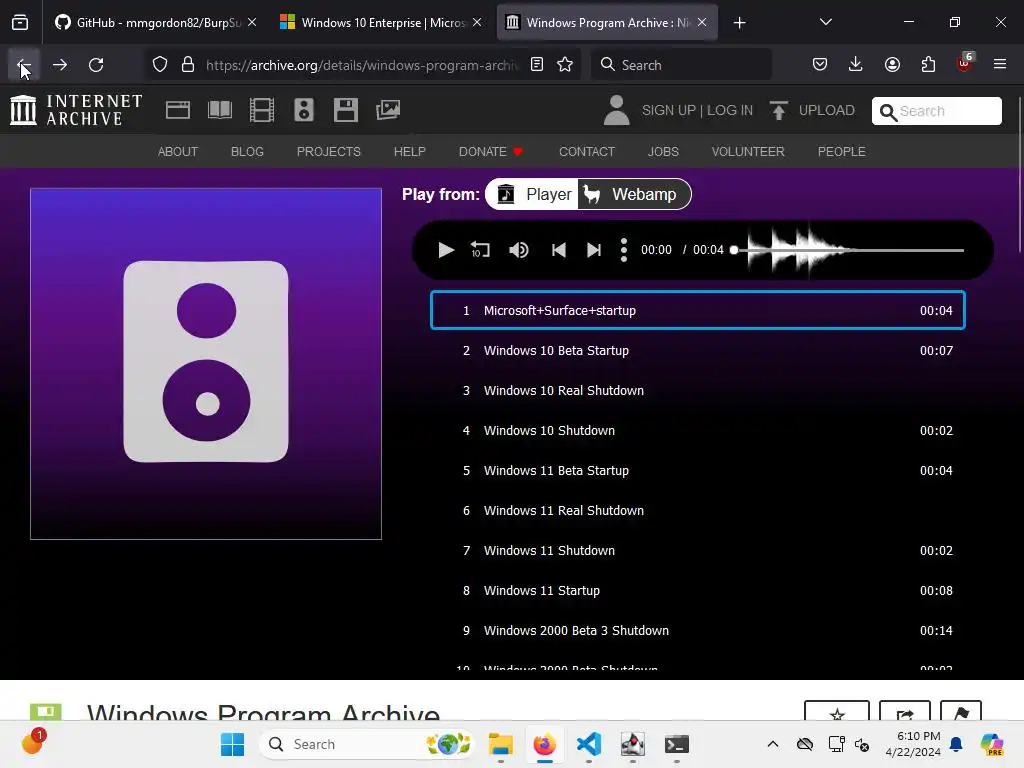Skip to the next track
Screen dimensions: 1024x768
[x=594, y=250]
